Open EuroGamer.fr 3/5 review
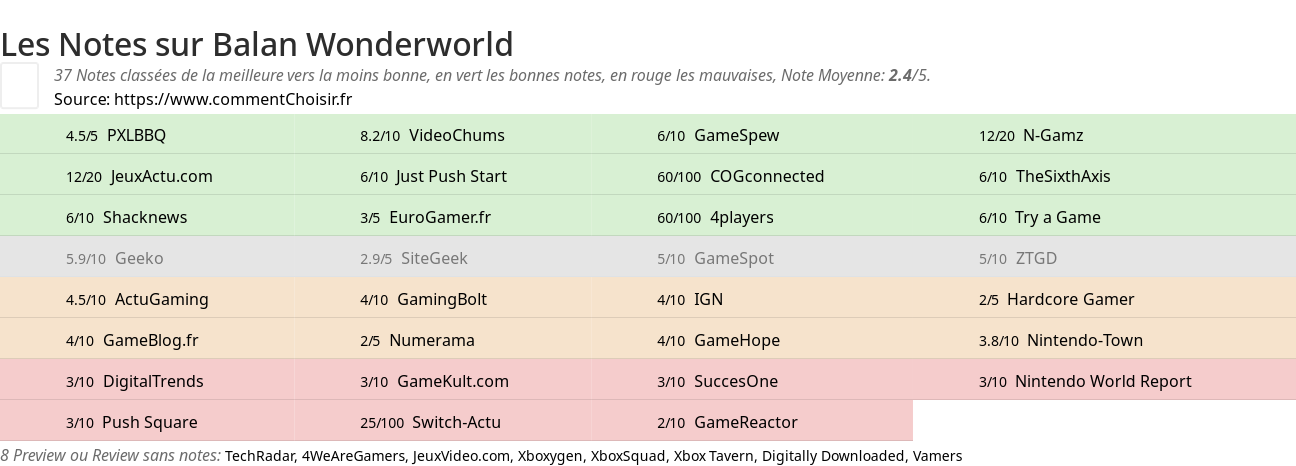This screenshot has width=1296, height=466. pos(443,217)
